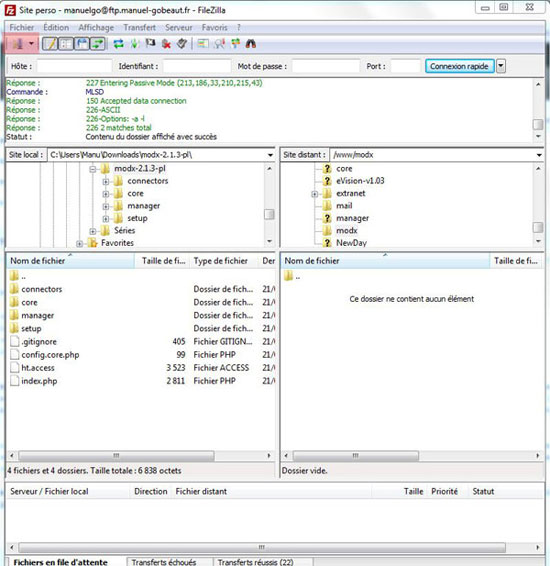Open the Fichier menu

[x=22, y=28]
